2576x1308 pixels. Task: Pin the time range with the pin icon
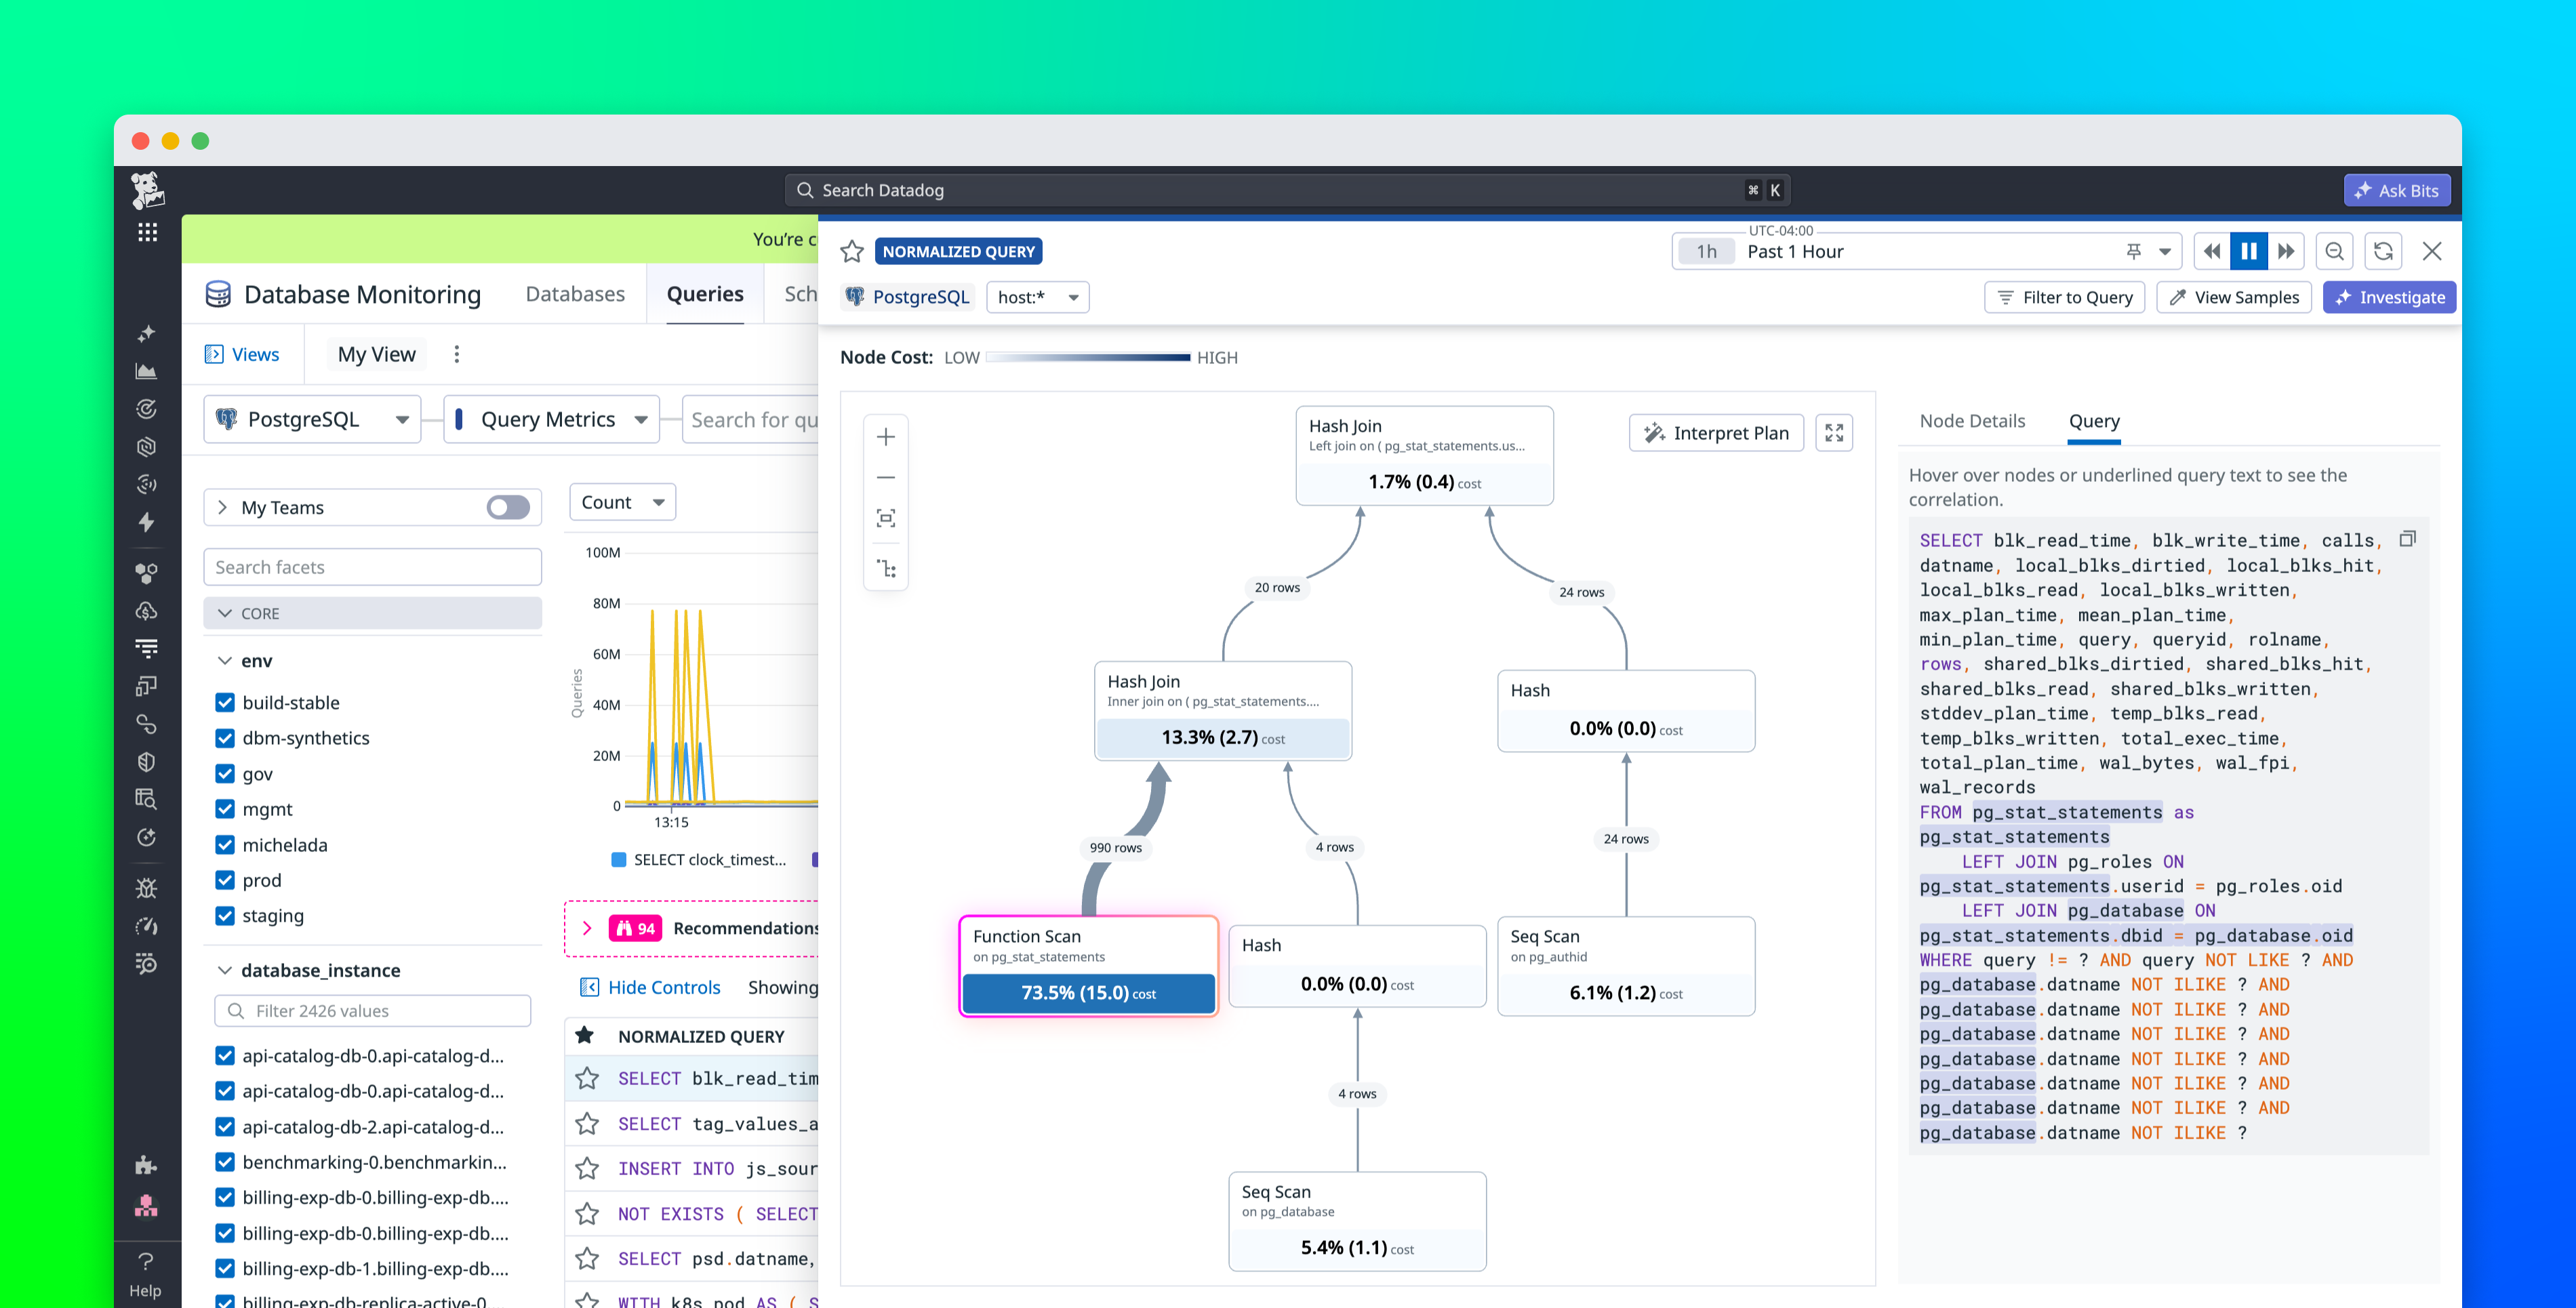click(x=2133, y=251)
